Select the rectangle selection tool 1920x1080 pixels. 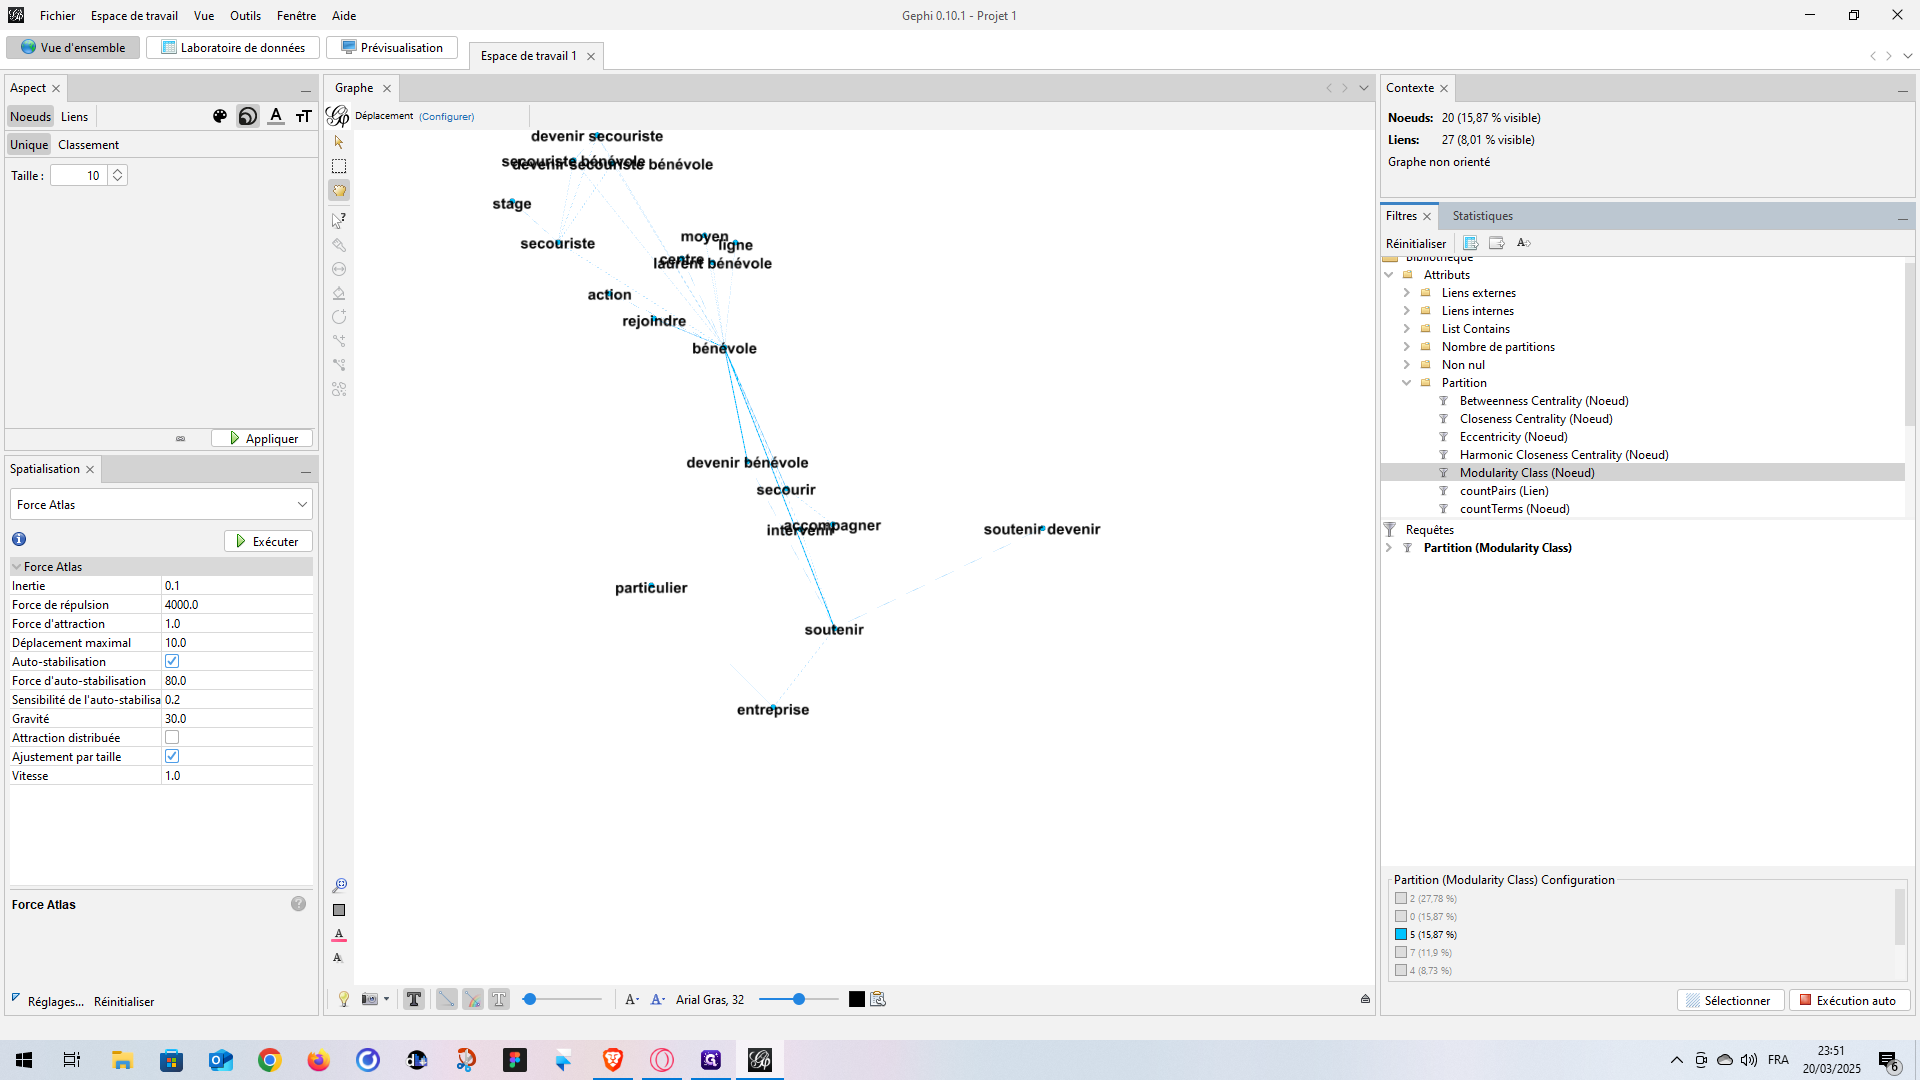coord(339,166)
